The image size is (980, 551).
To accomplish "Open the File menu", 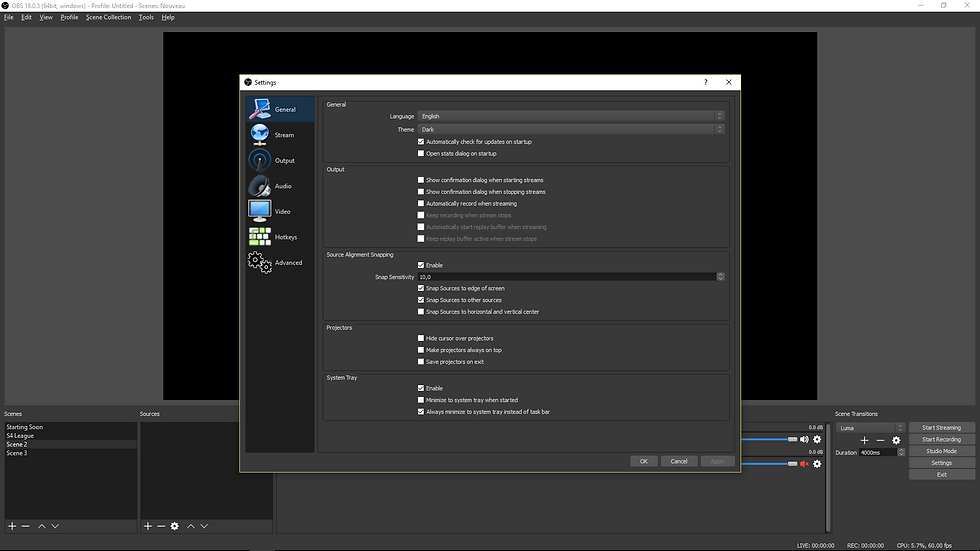I will pos(9,17).
